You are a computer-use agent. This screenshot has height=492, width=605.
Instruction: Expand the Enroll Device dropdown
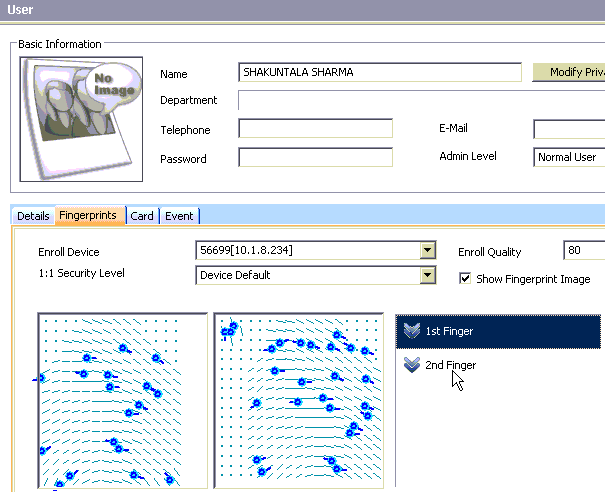pyautogui.click(x=428, y=250)
